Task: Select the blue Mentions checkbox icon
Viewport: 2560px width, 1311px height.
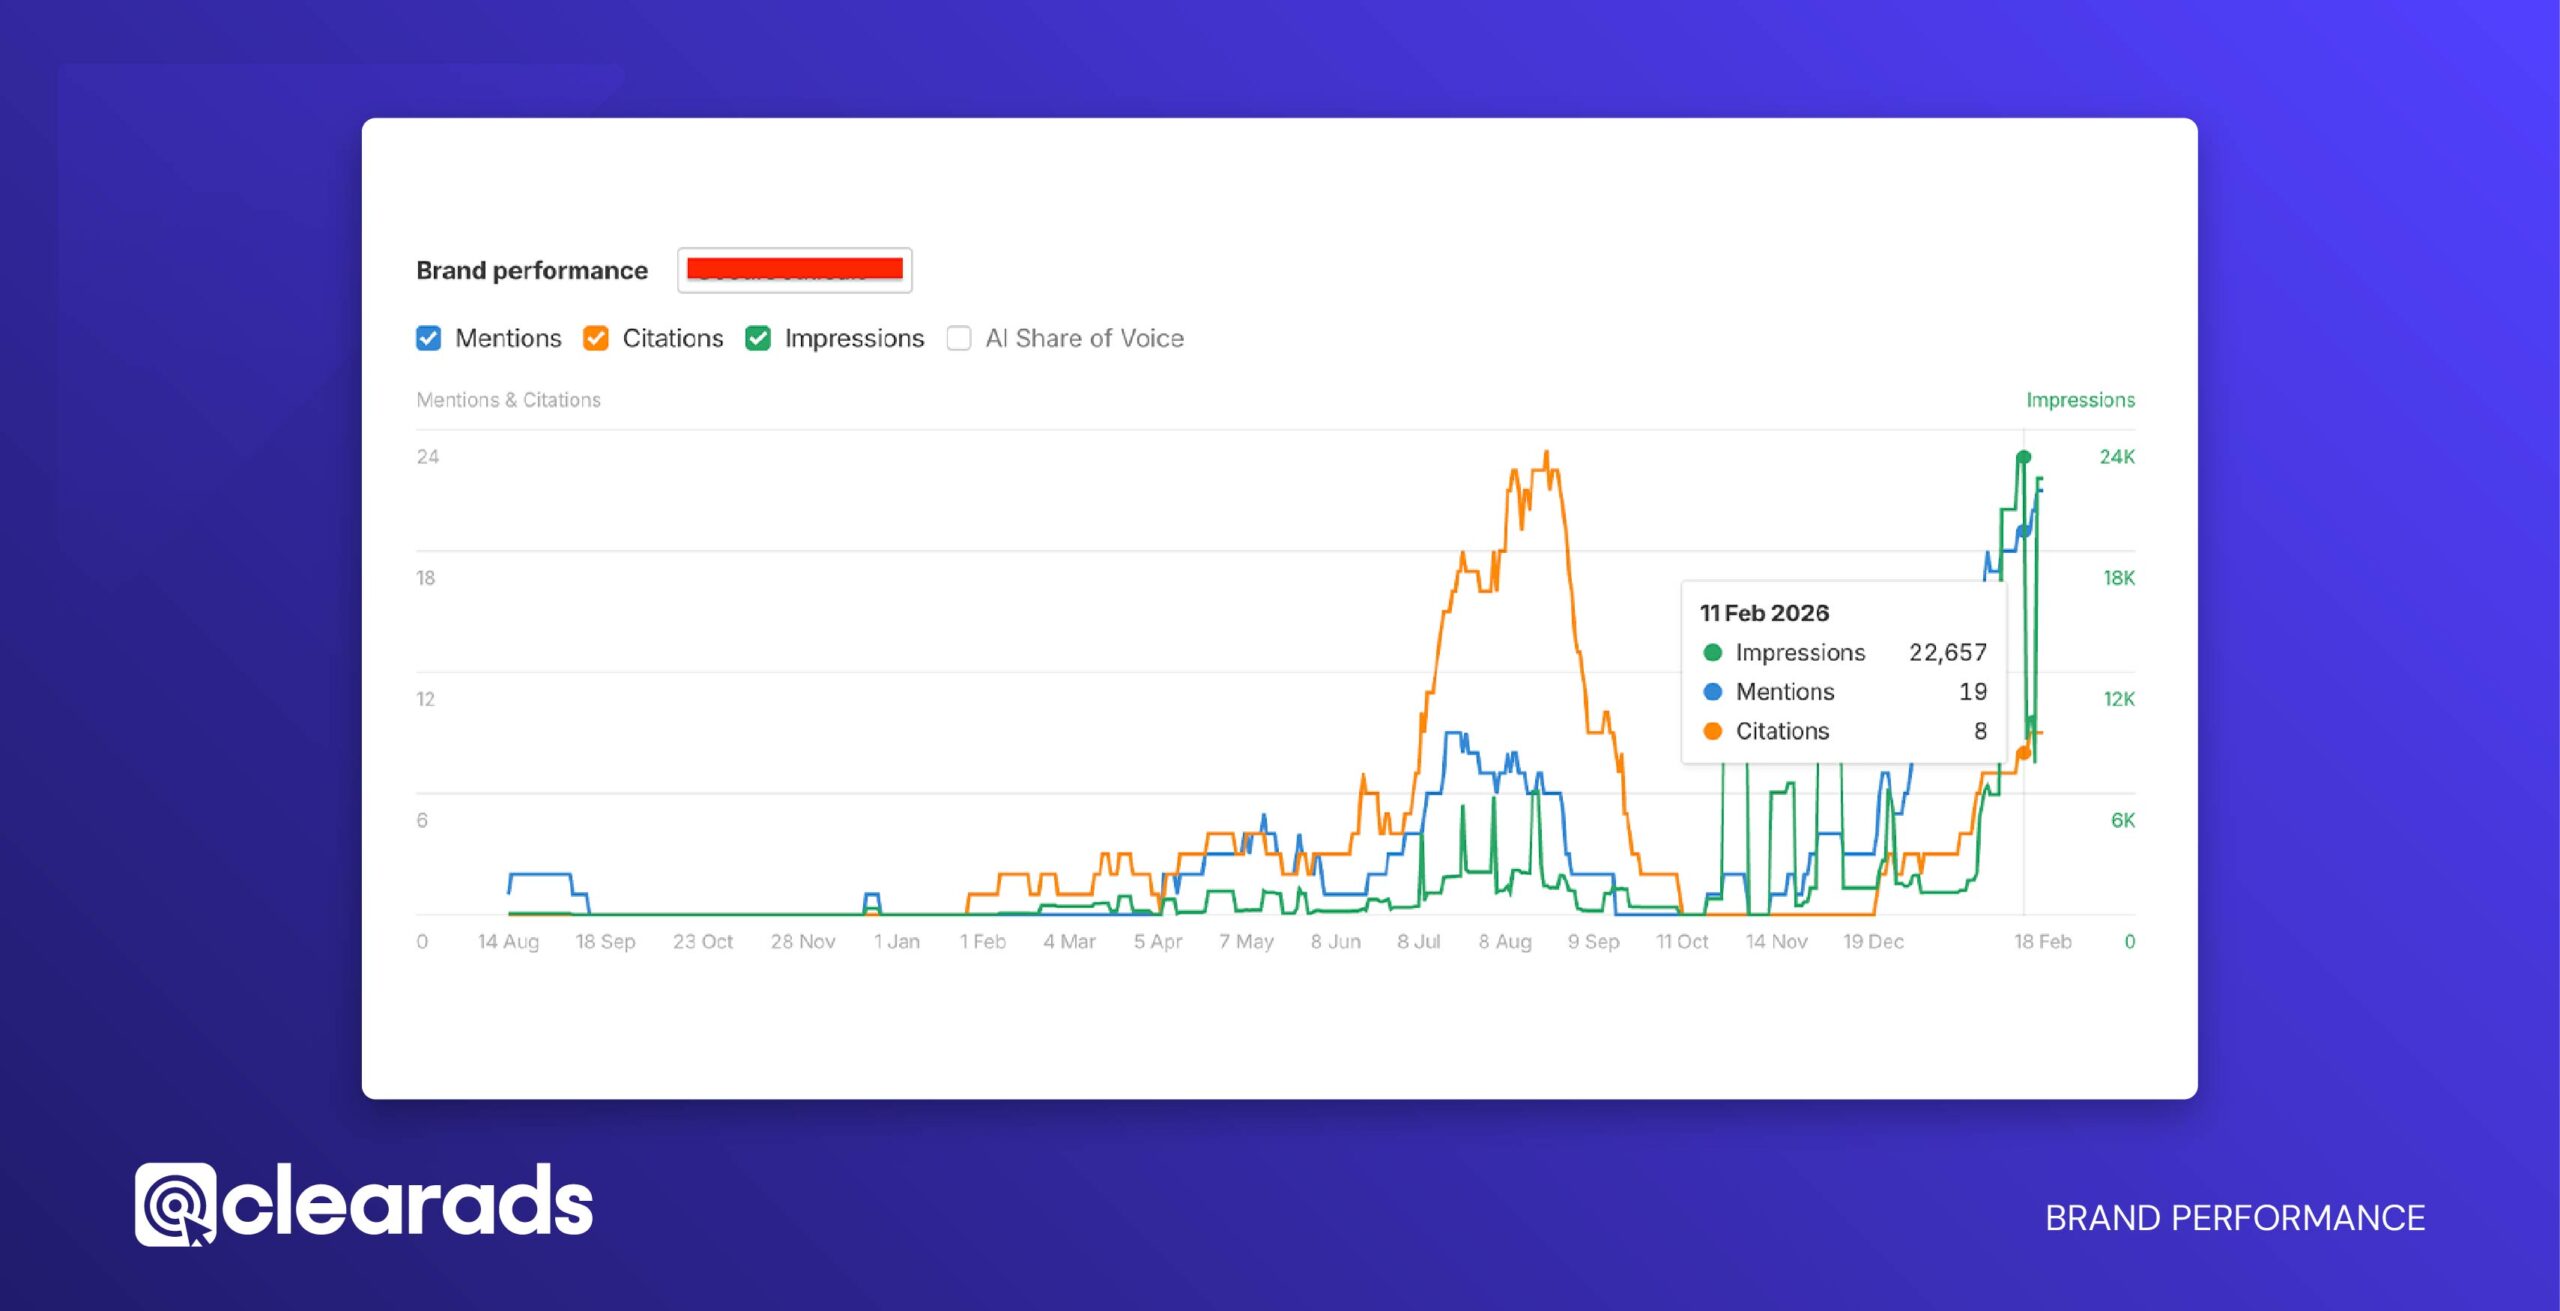Action: (x=428, y=338)
